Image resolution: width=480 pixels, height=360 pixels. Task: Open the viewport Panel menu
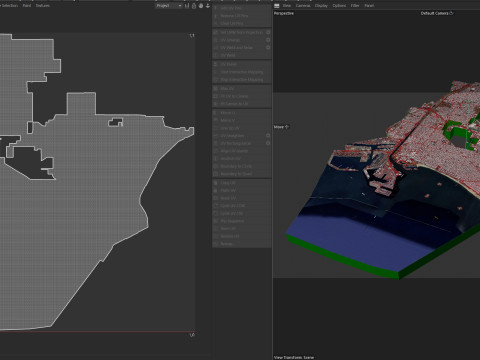pos(369,6)
